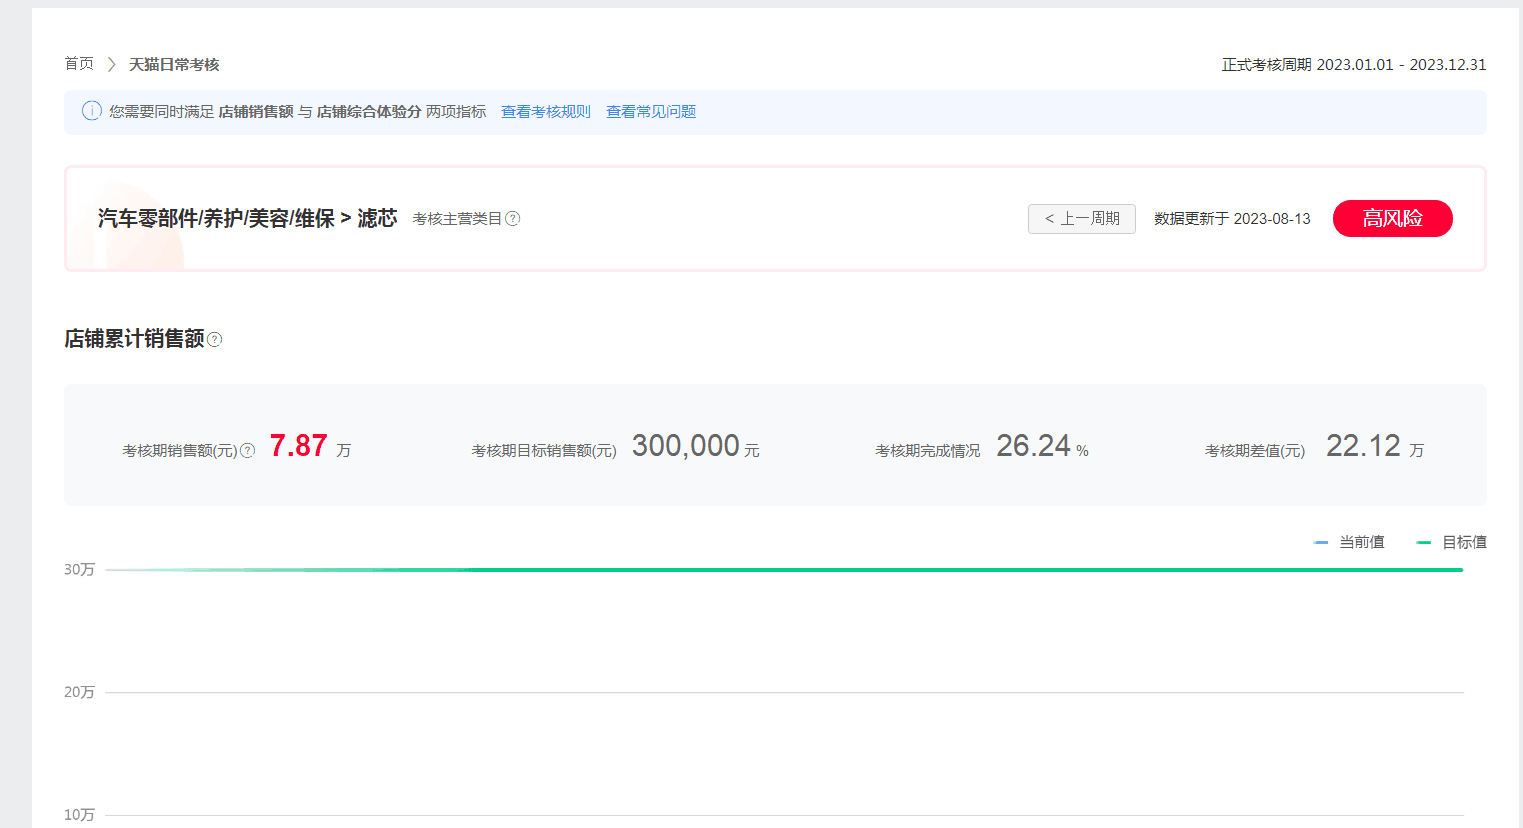This screenshot has width=1523, height=828.
Task: Click the 30万 axis label
Action: pyautogui.click(x=79, y=570)
